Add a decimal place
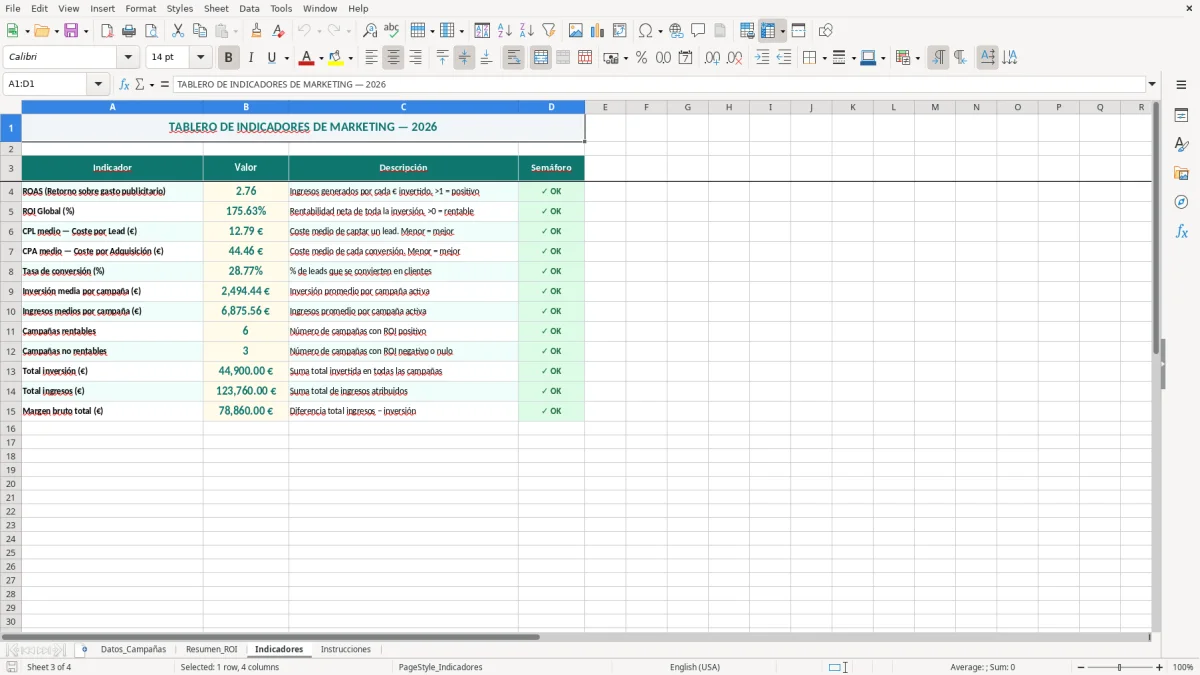 (x=713, y=58)
